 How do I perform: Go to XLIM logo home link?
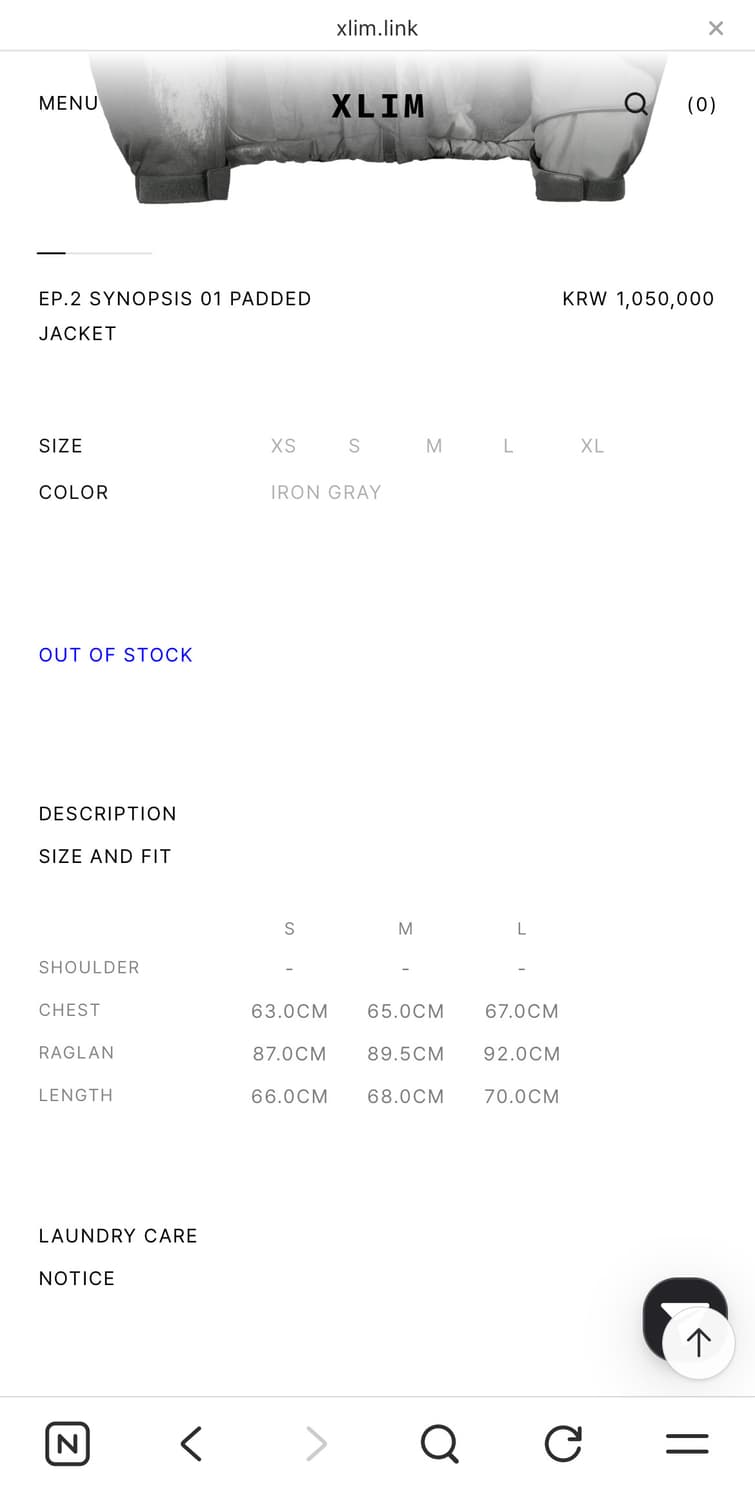pyautogui.click(x=378, y=106)
